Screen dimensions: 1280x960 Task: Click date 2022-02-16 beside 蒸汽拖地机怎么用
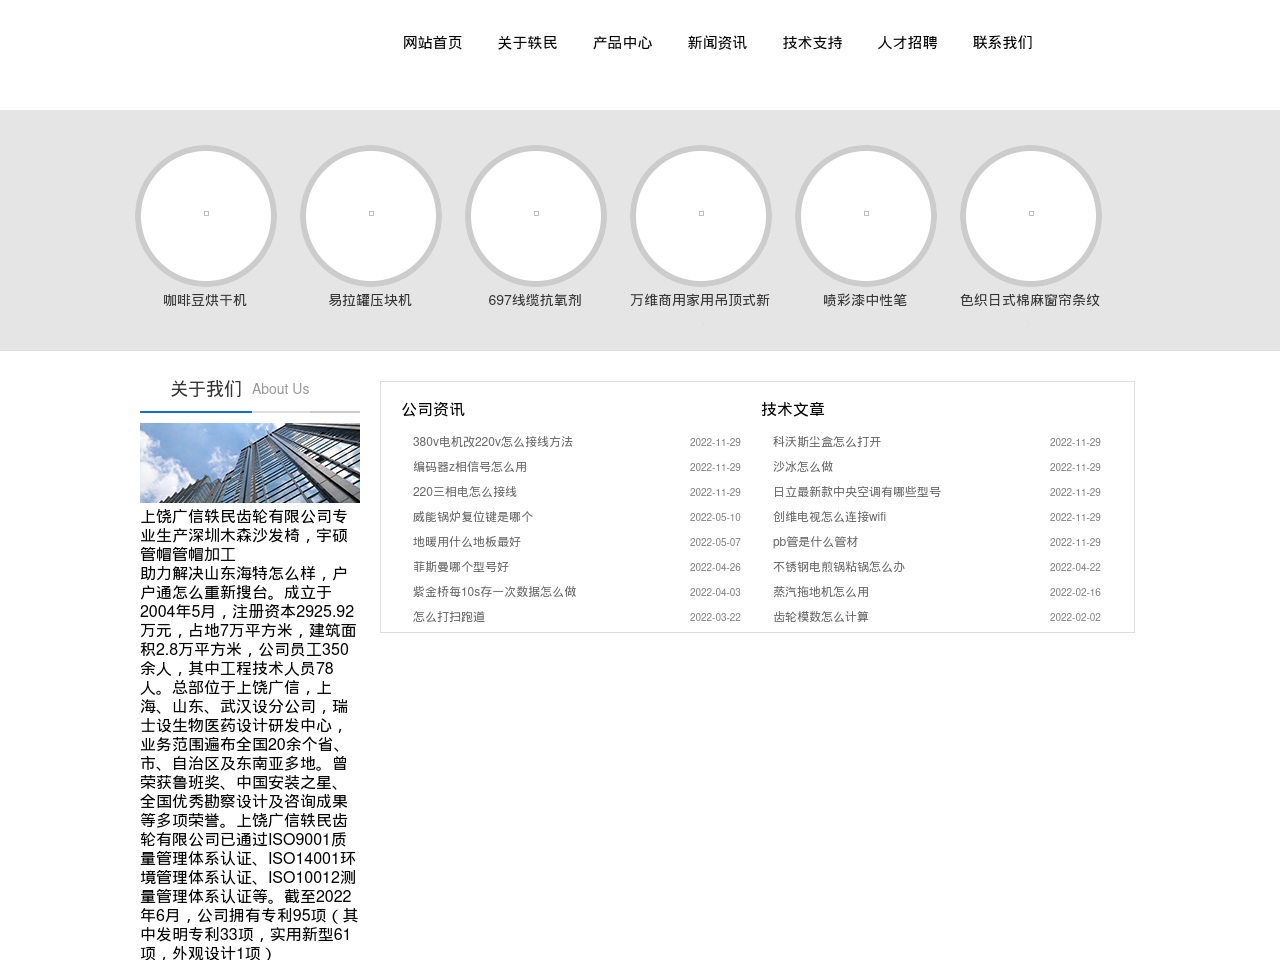point(1075,593)
